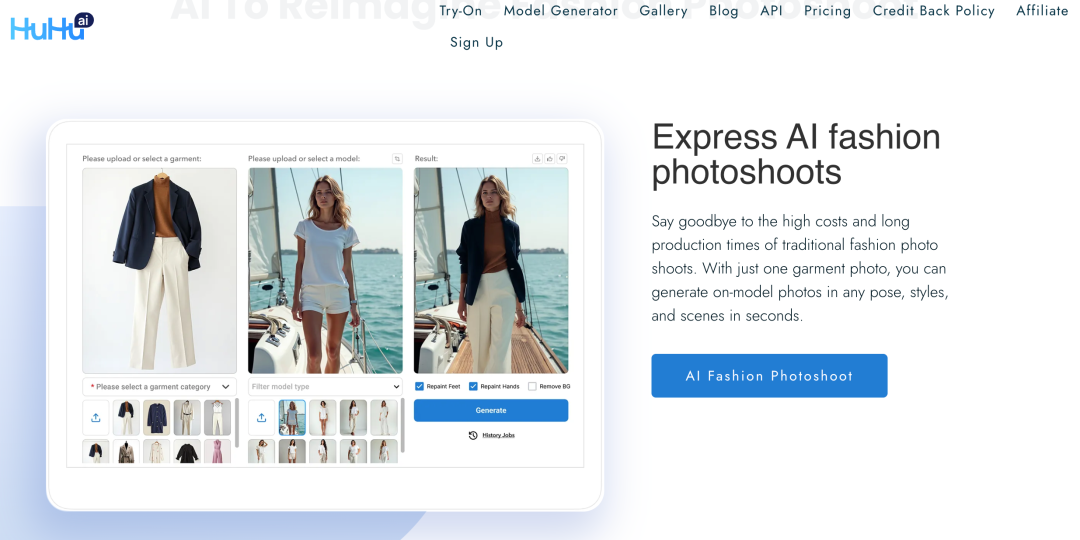Click the large model photo in white tee
Image resolution: width=1080 pixels, height=540 pixels.
(325, 271)
